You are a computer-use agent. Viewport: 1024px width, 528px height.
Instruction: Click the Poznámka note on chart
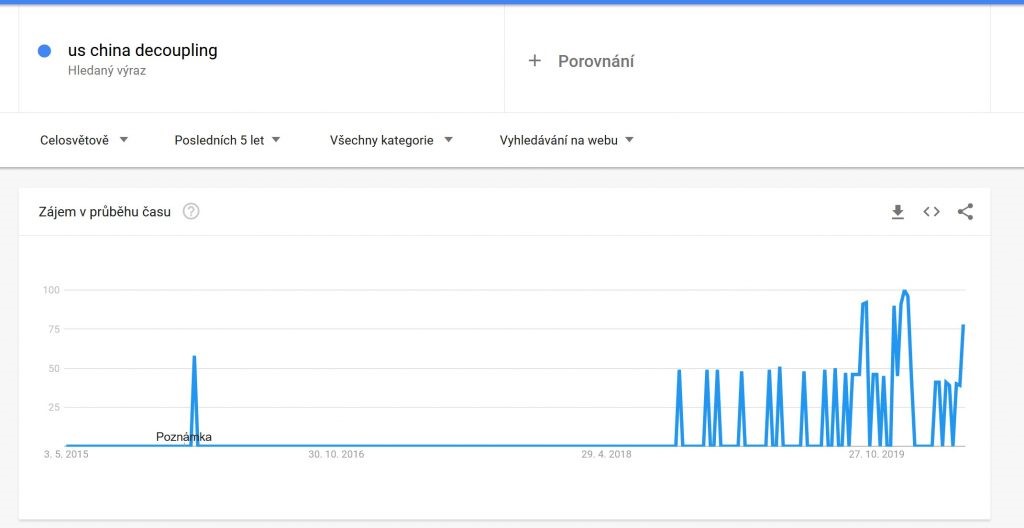coord(184,437)
